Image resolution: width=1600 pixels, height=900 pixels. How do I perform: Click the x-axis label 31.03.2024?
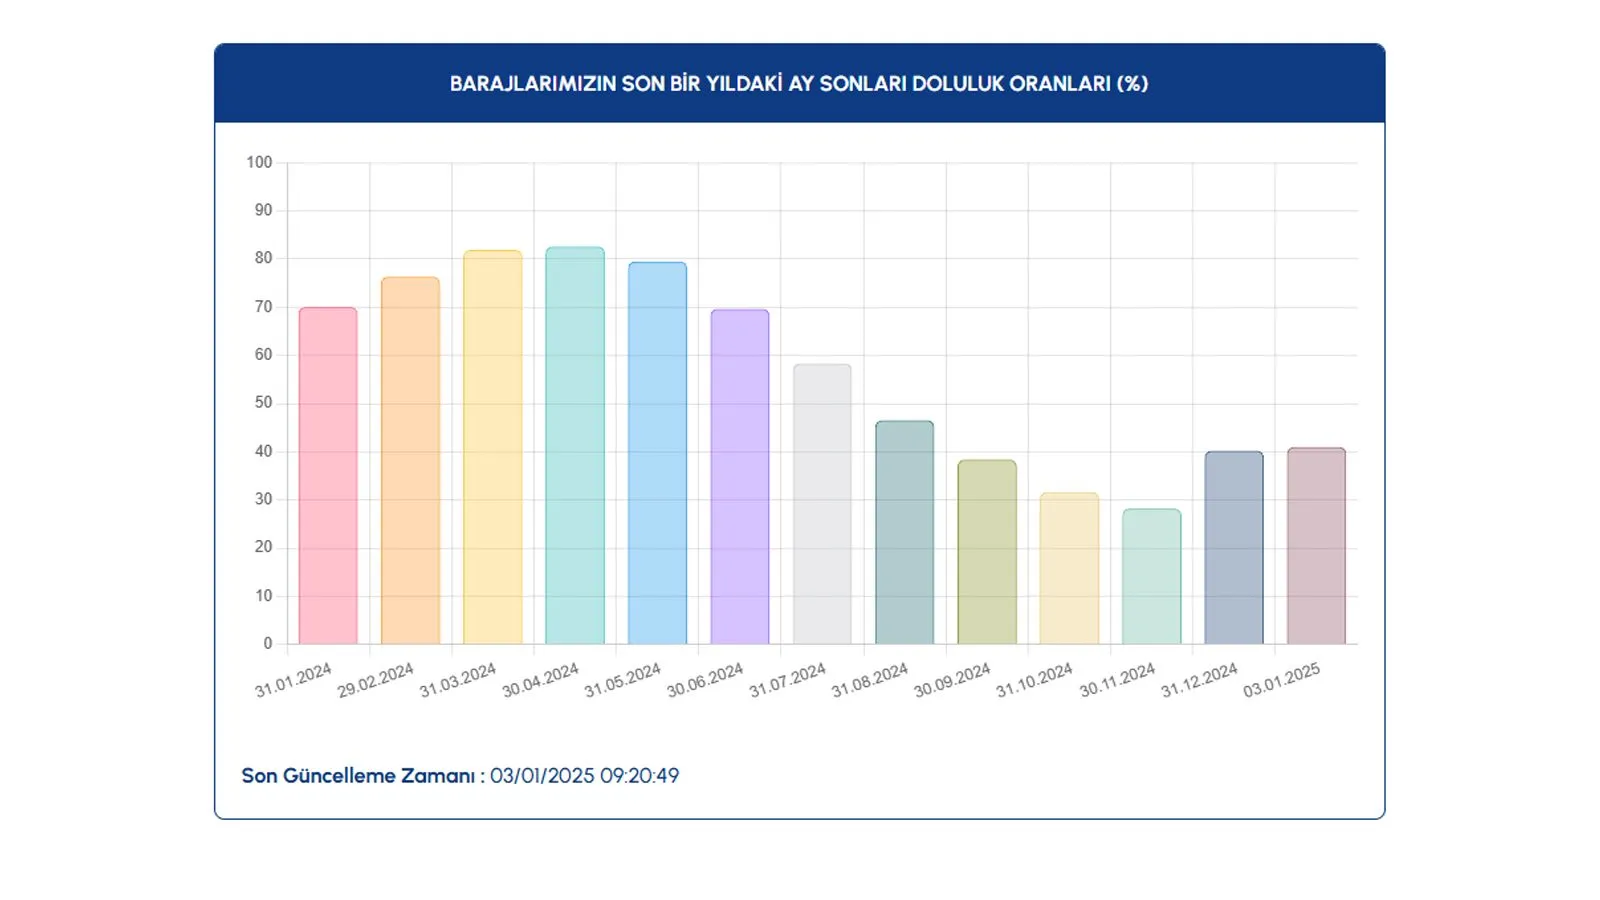pos(457,680)
